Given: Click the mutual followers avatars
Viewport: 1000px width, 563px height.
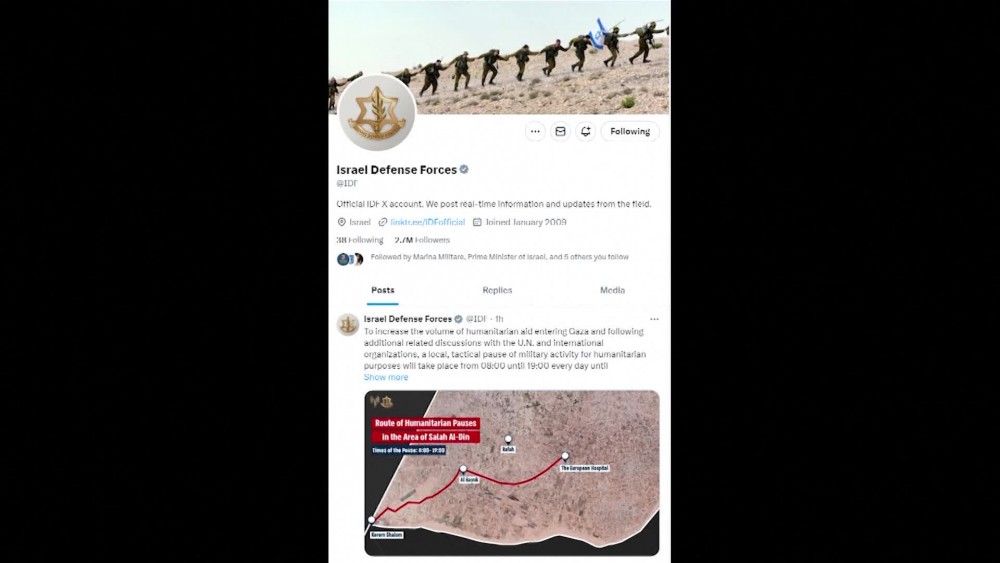Looking at the screenshot, I should (350, 259).
